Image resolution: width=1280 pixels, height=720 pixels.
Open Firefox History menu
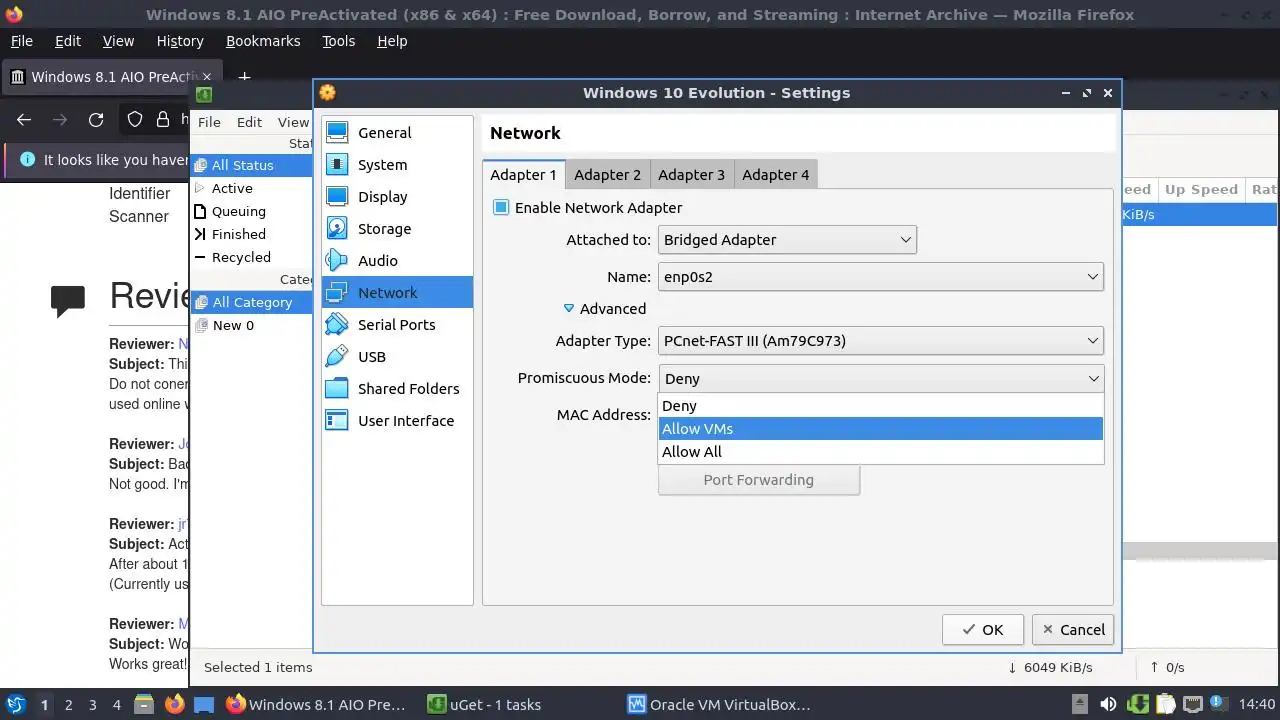[180, 41]
